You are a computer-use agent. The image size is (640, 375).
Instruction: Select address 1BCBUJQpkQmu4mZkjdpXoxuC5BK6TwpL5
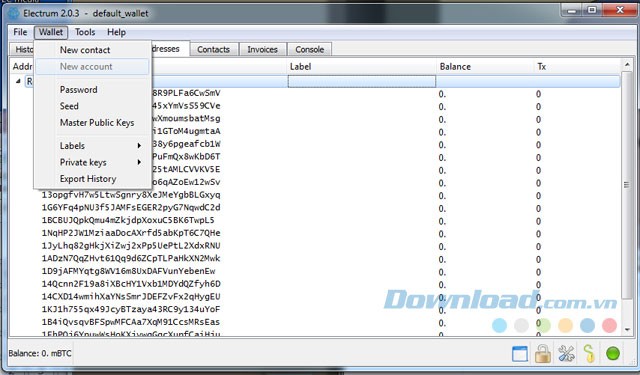point(128,220)
